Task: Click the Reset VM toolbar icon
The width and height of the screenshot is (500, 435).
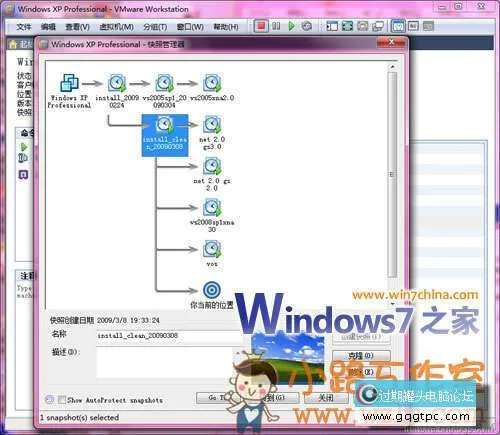Action: coord(306,26)
